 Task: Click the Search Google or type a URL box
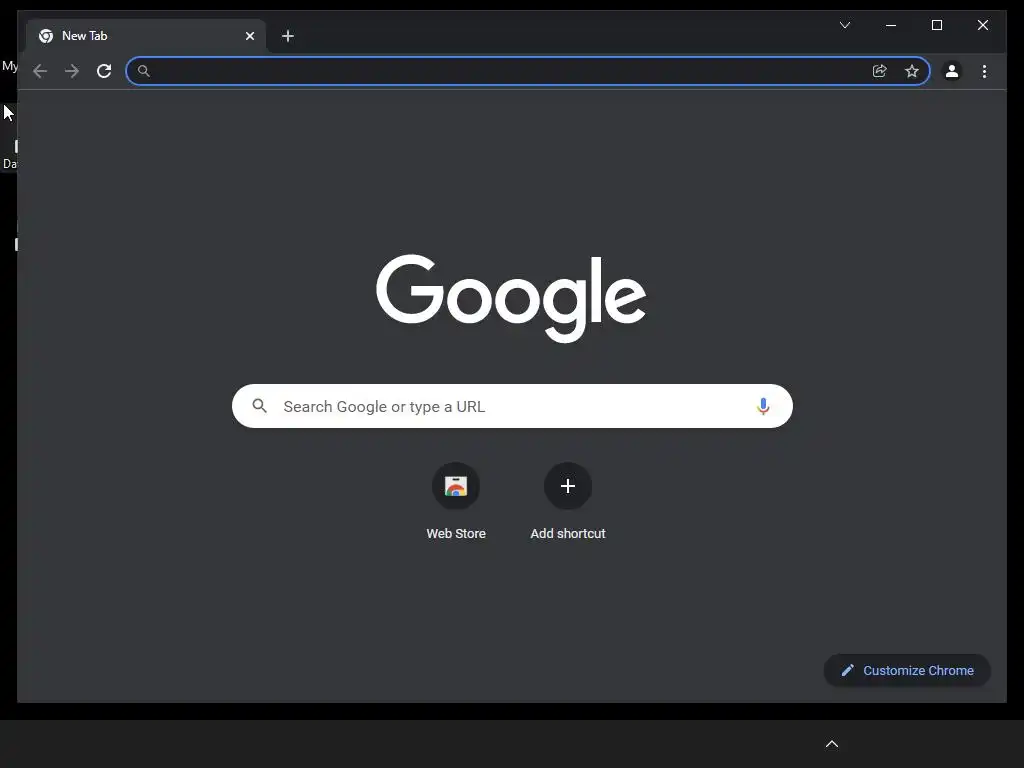click(512, 406)
